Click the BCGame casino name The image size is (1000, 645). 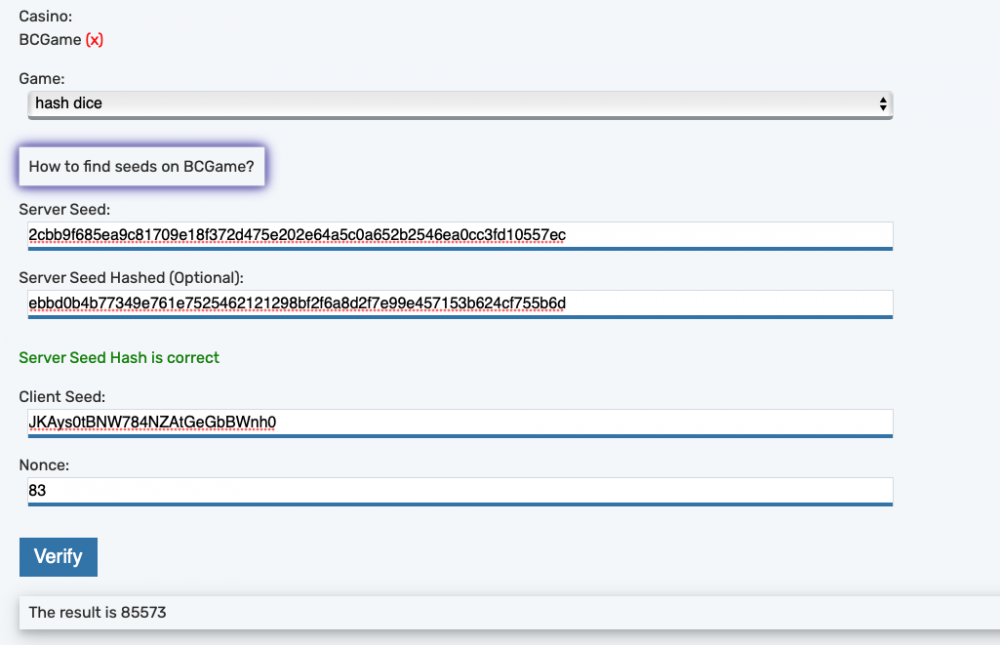[x=50, y=40]
